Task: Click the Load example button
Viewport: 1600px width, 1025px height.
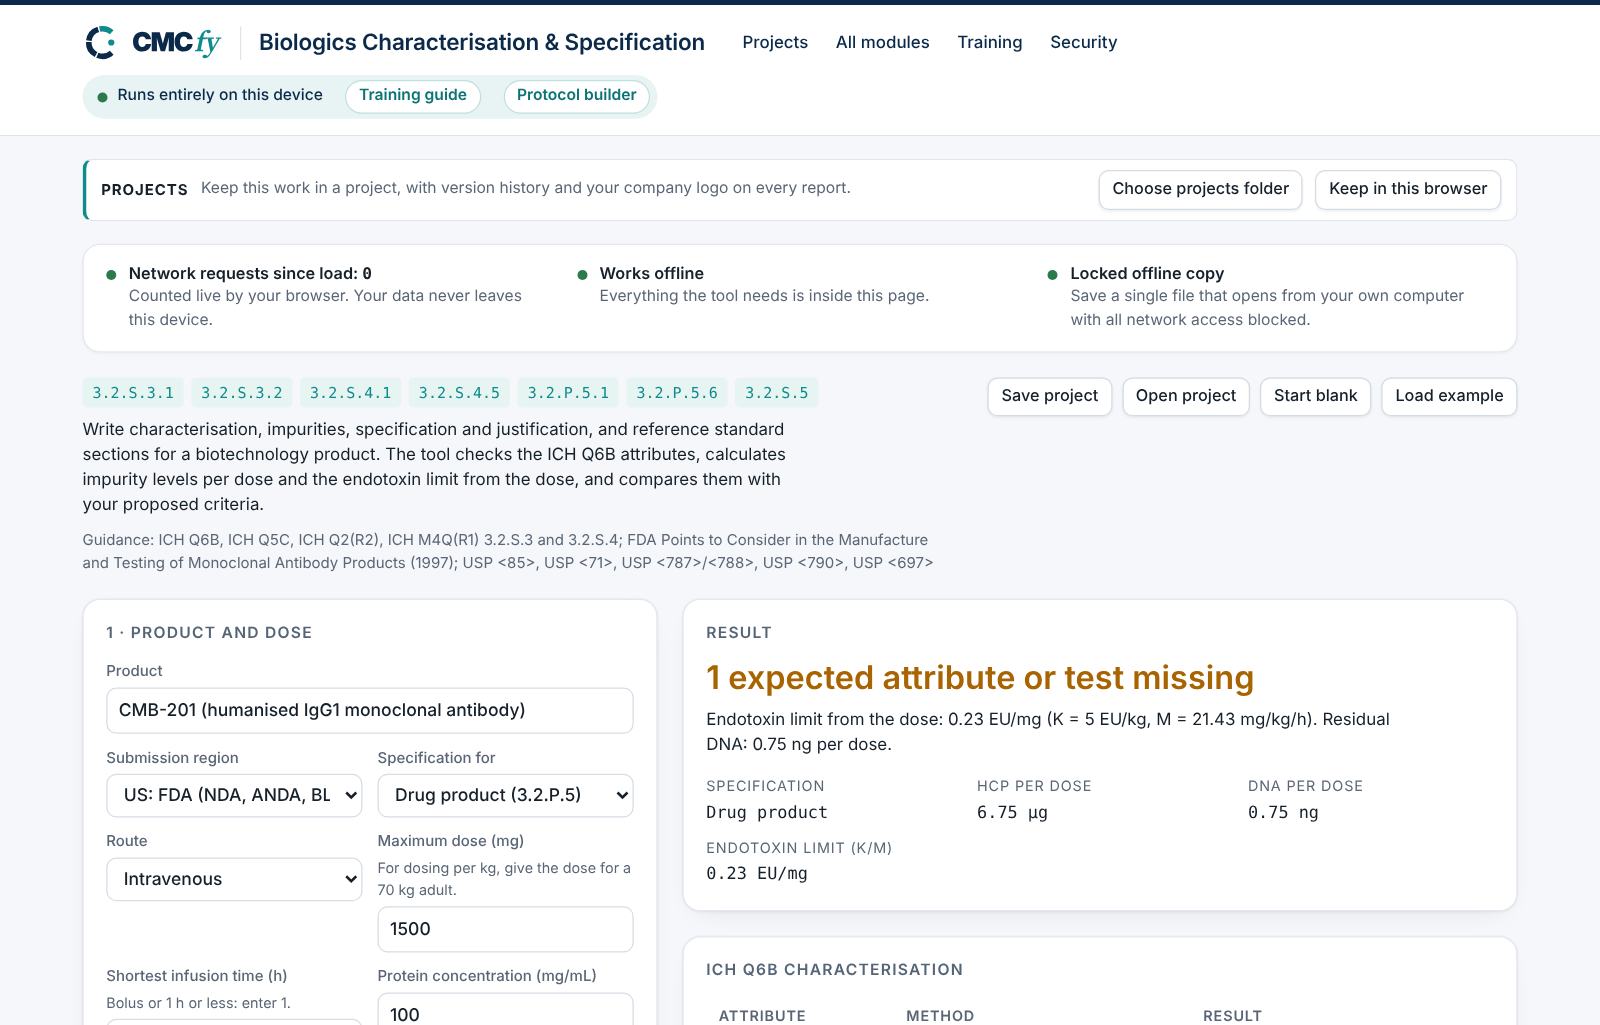Action: click(x=1449, y=396)
